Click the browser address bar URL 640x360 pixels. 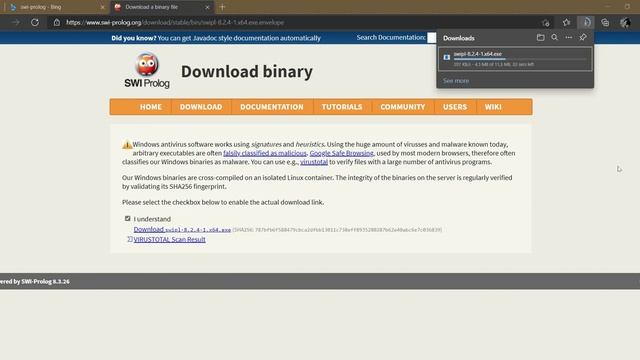tap(175, 22)
